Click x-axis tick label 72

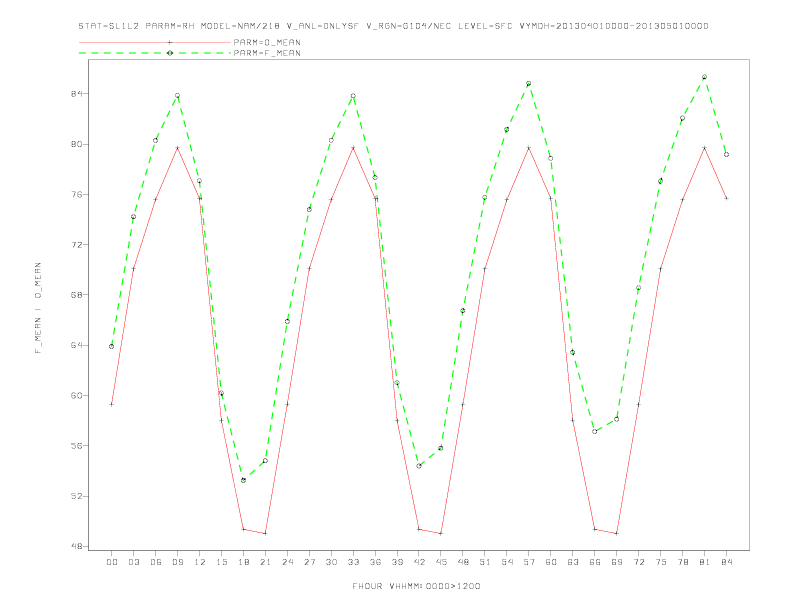click(638, 562)
